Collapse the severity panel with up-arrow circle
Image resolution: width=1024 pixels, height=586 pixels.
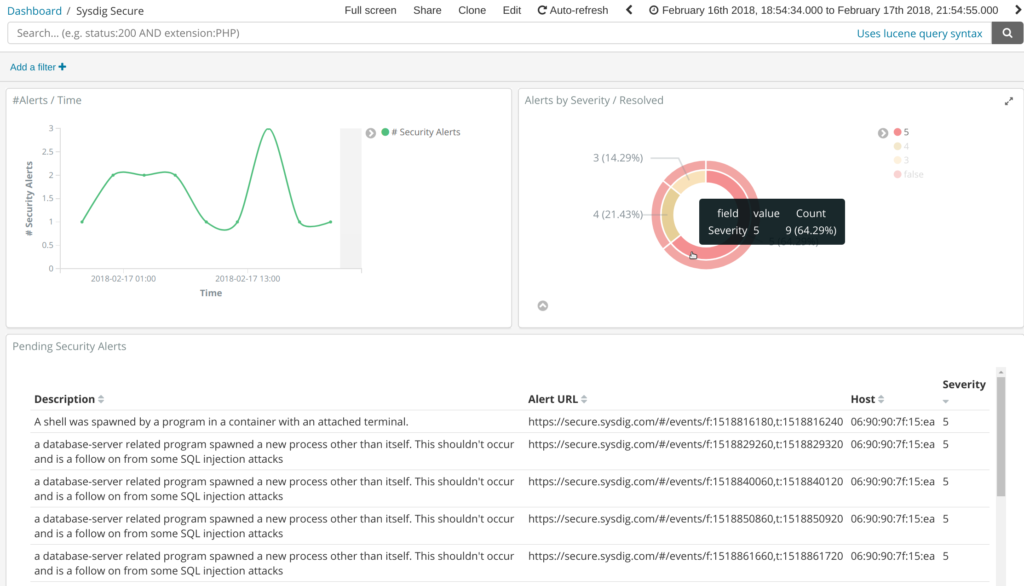543,306
